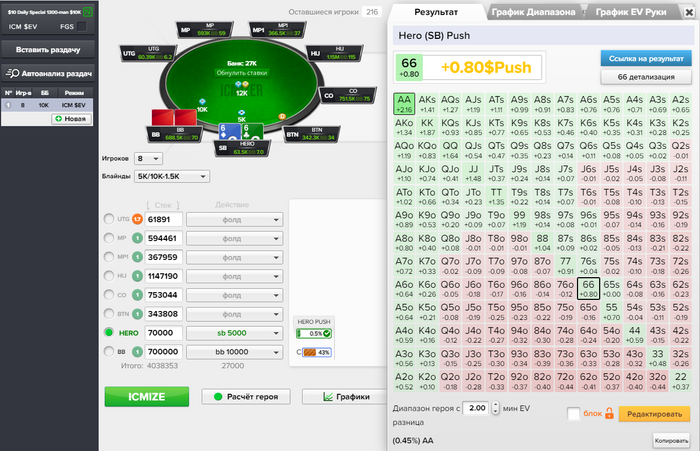Close the results panel with X

(689, 12)
